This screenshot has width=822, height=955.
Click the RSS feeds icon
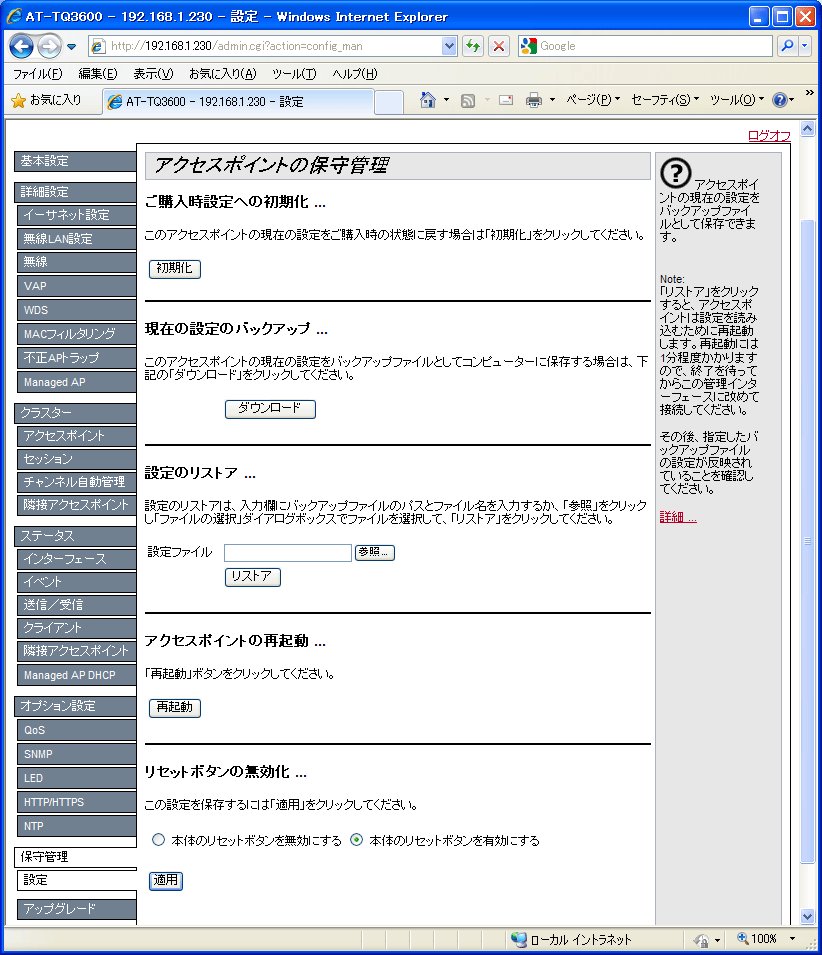468,100
